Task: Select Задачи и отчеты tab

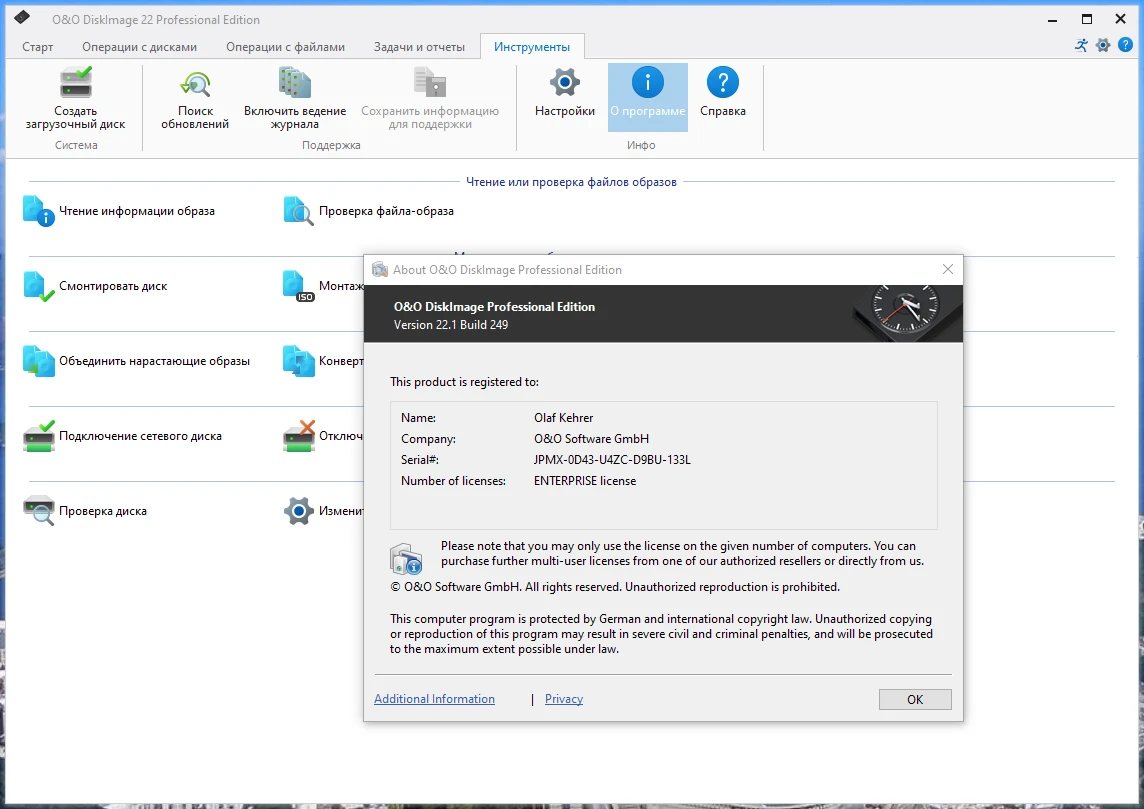Action: pyautogui.click(x=419, y=47)
